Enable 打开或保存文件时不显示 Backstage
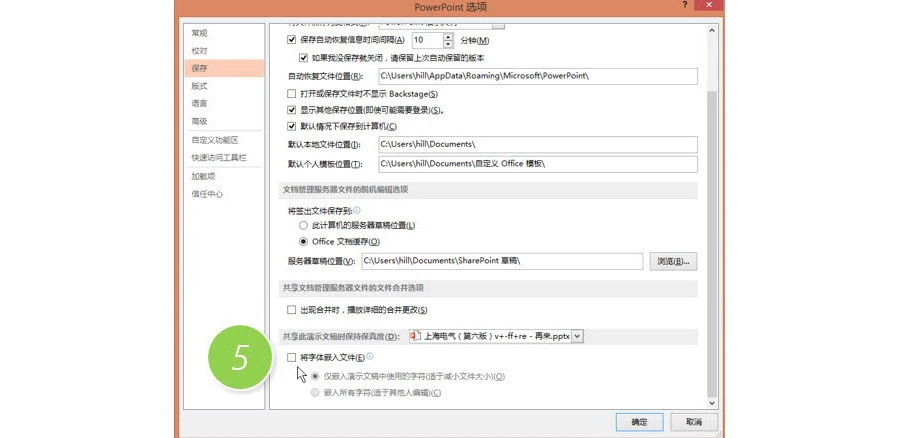 click(x=292, y=94)
